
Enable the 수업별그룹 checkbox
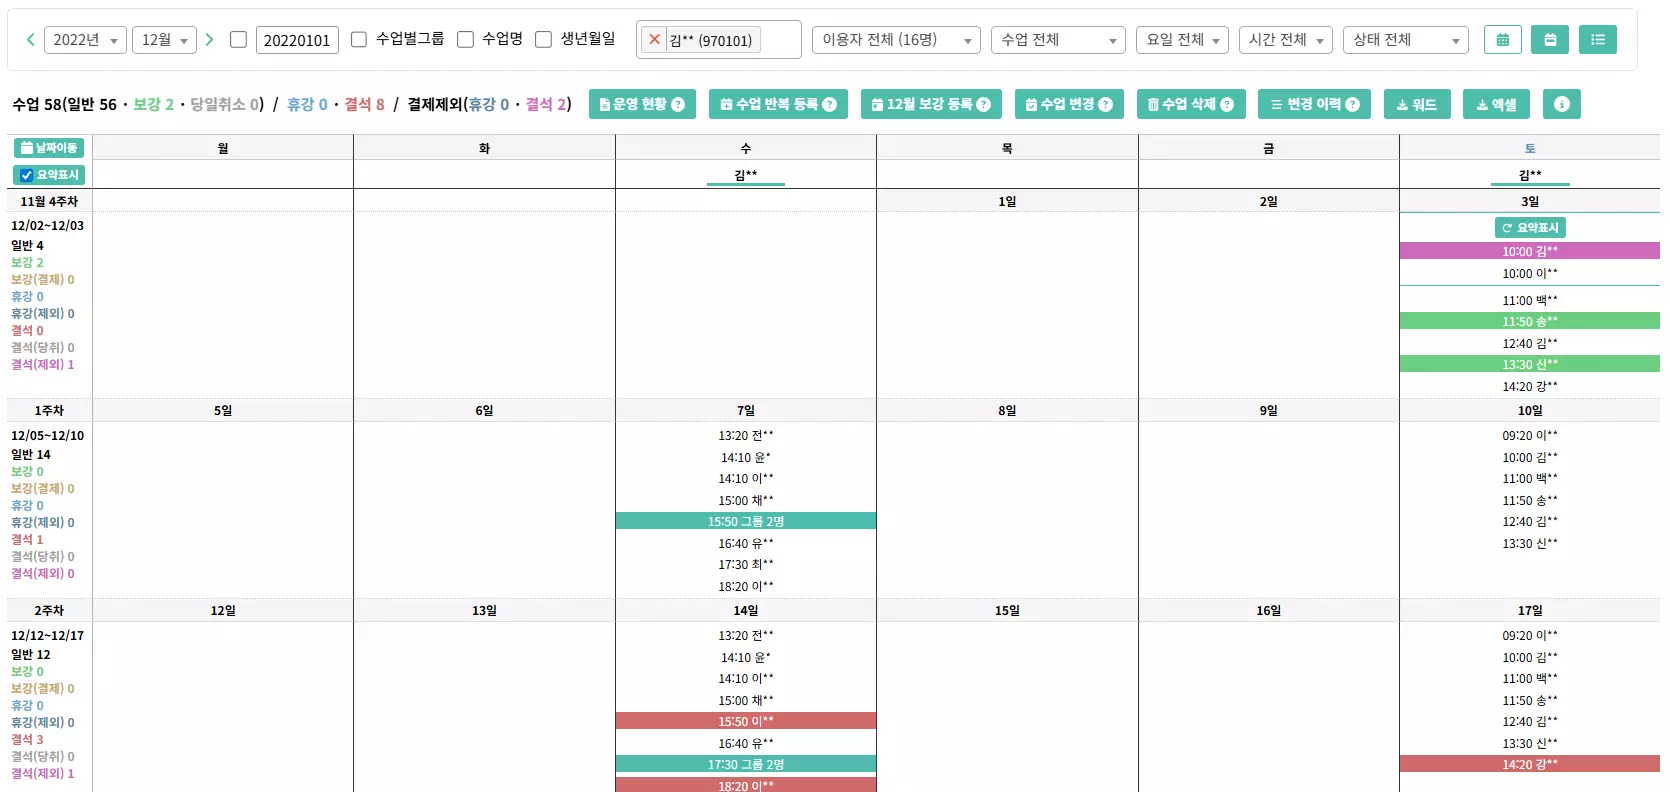(360, 40)
